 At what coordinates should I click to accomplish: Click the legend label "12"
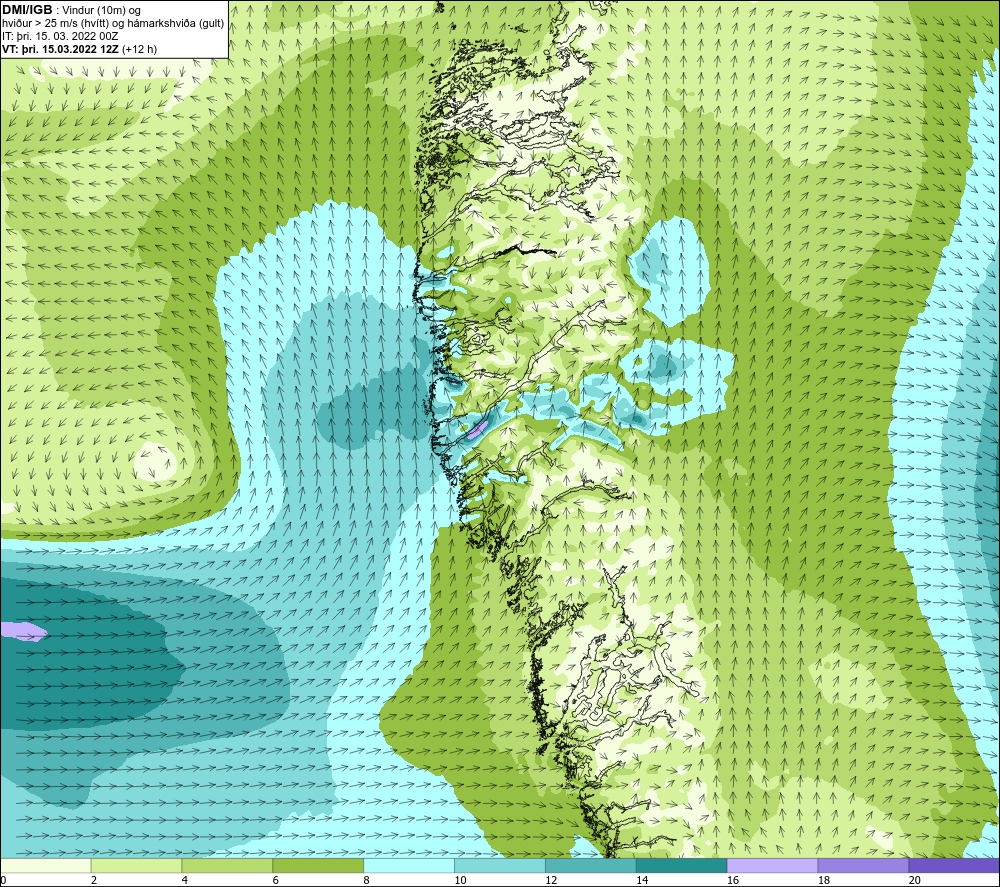coord(551,881)
